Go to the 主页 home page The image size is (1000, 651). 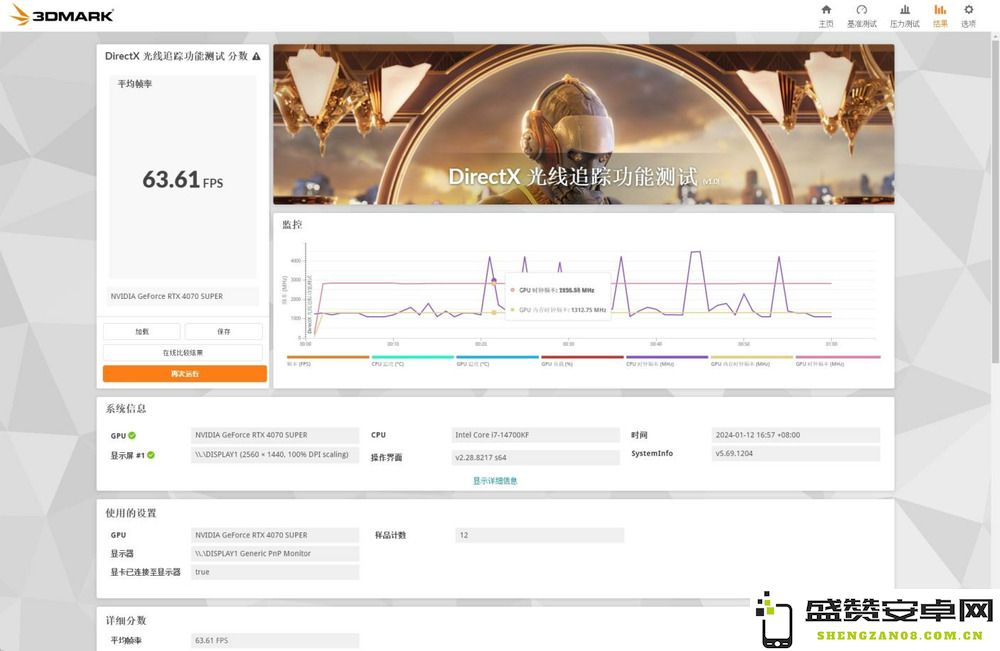coord(826,16)
